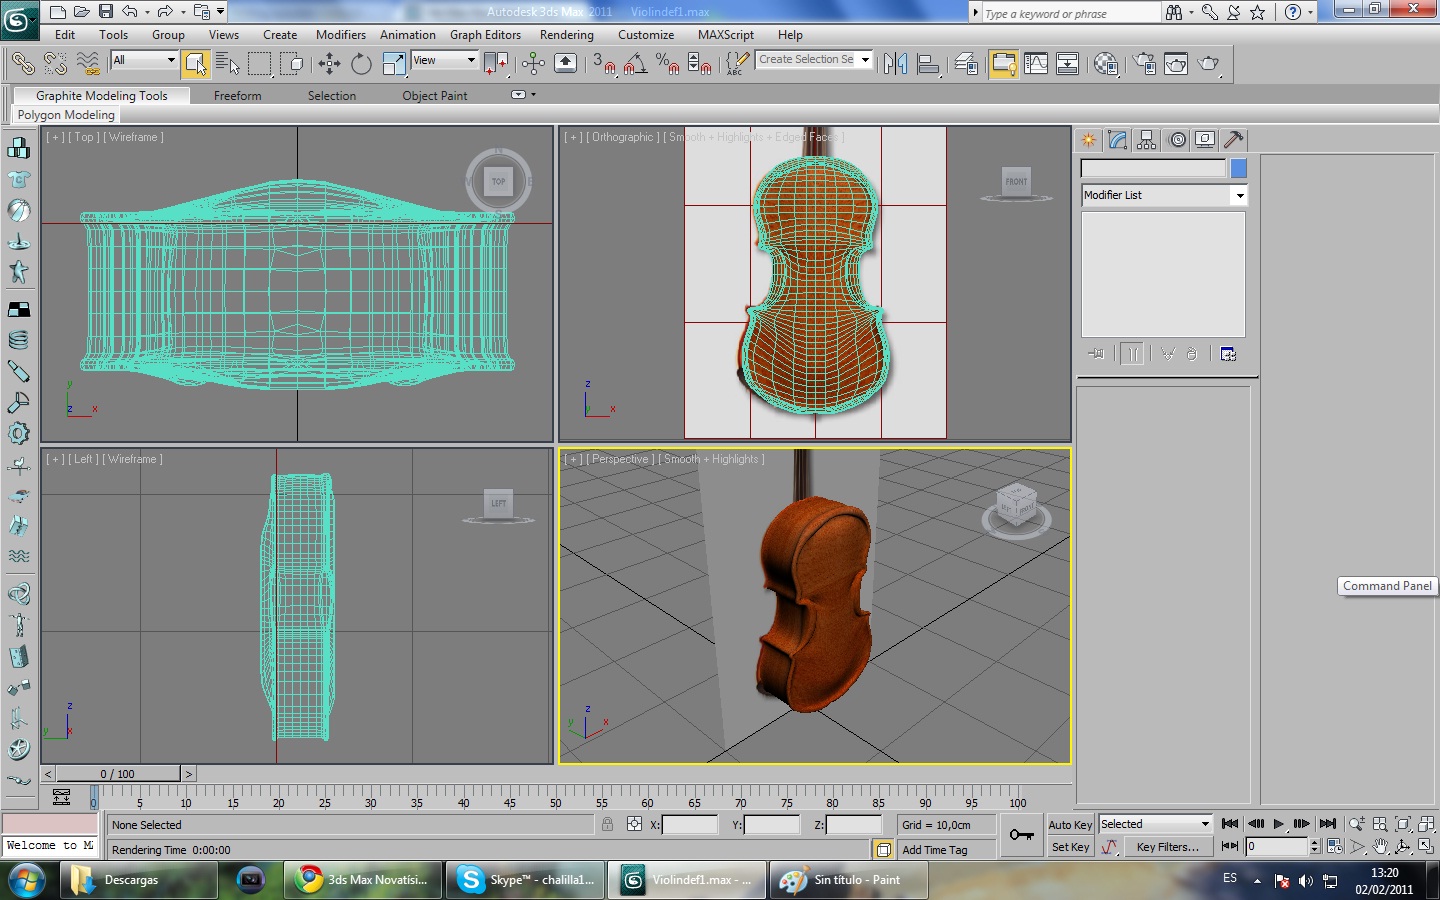Open the Hierarchy panel tab icon
1440x900 pixels.
[1147, 140]
